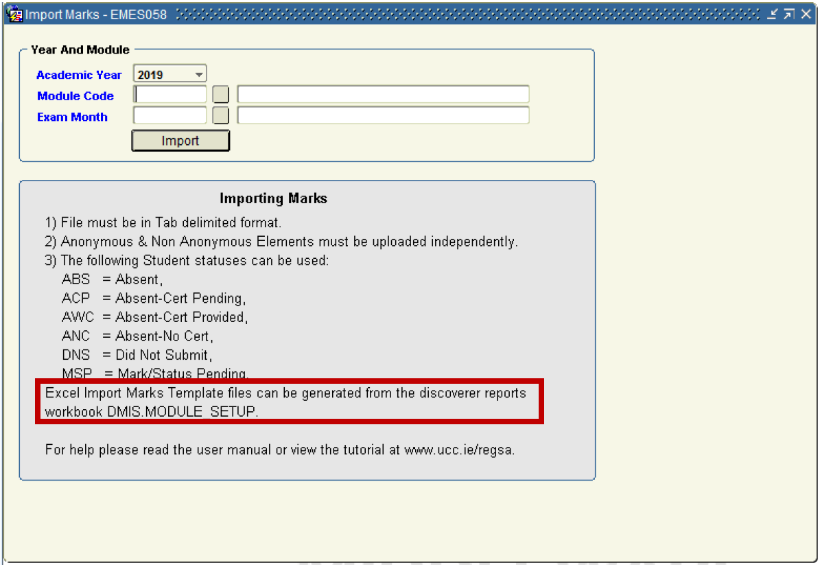The image size is (820, 565).
Task: Click the Import Marks window title icon
Action: point(15,14)
